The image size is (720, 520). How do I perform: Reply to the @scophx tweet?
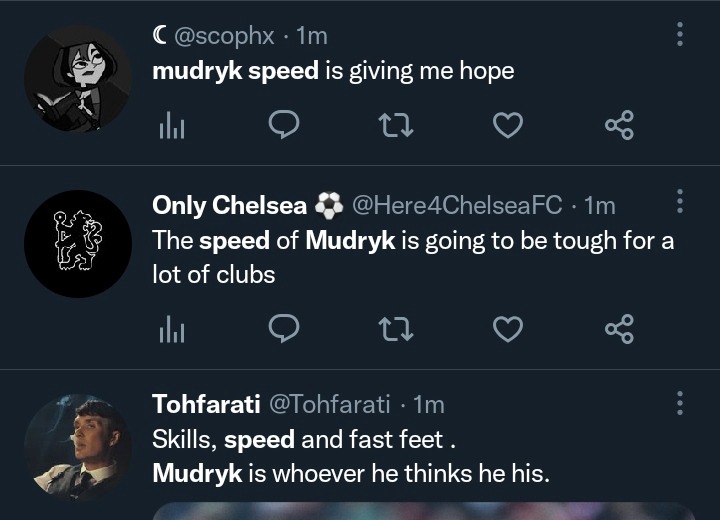285,125
